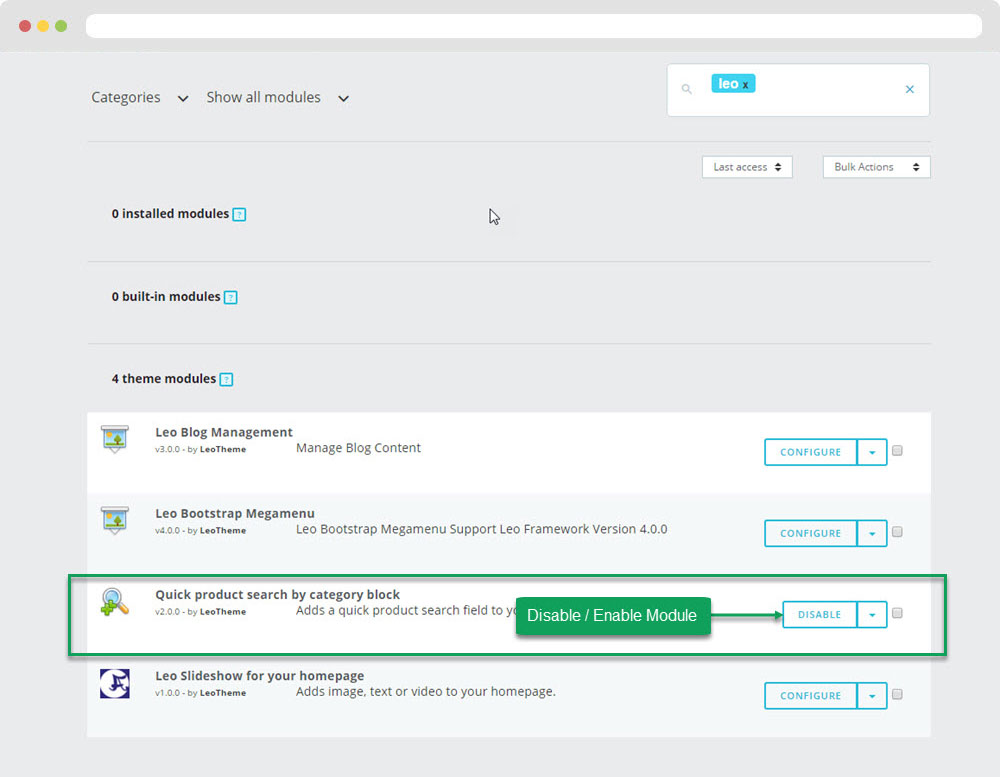This screenshot has width=1000, height=777.
Task: Open the Bulk Actions dropdown
Action: click(876, 167)
